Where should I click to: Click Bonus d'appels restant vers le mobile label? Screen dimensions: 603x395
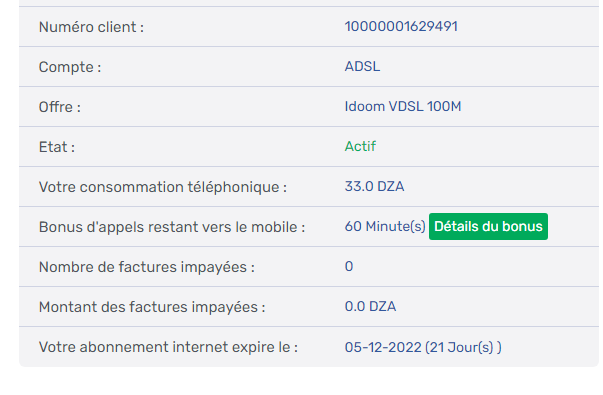click(x=172, y=227)
